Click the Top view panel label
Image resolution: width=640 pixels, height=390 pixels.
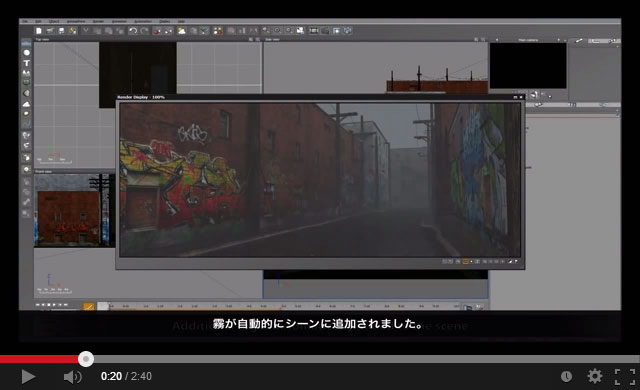tap(42, 40)
